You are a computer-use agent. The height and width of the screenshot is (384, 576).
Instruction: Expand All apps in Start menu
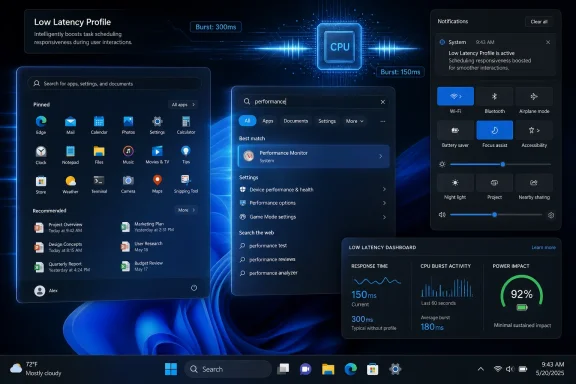point(183,105)
